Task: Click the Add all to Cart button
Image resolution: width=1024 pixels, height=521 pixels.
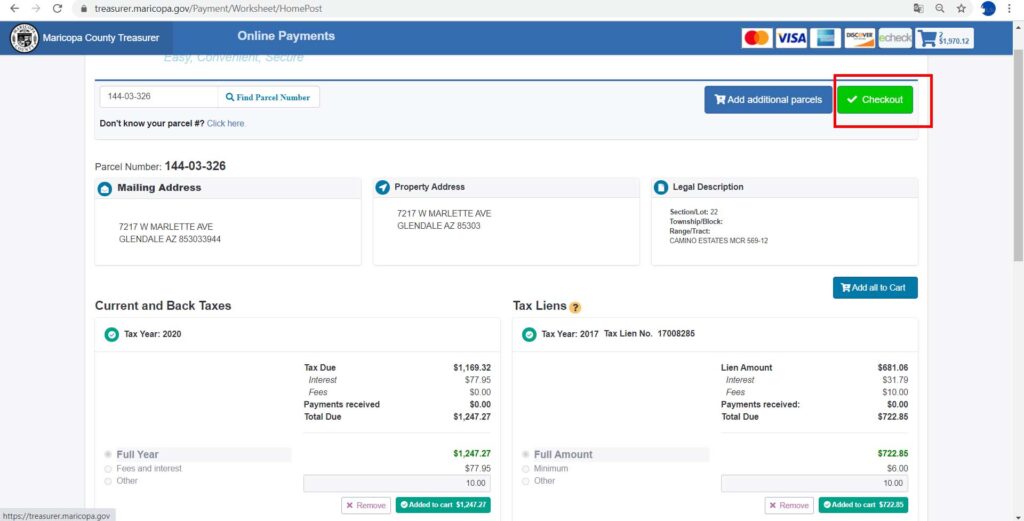Action: pyautogui.click(x=875, y=288)
